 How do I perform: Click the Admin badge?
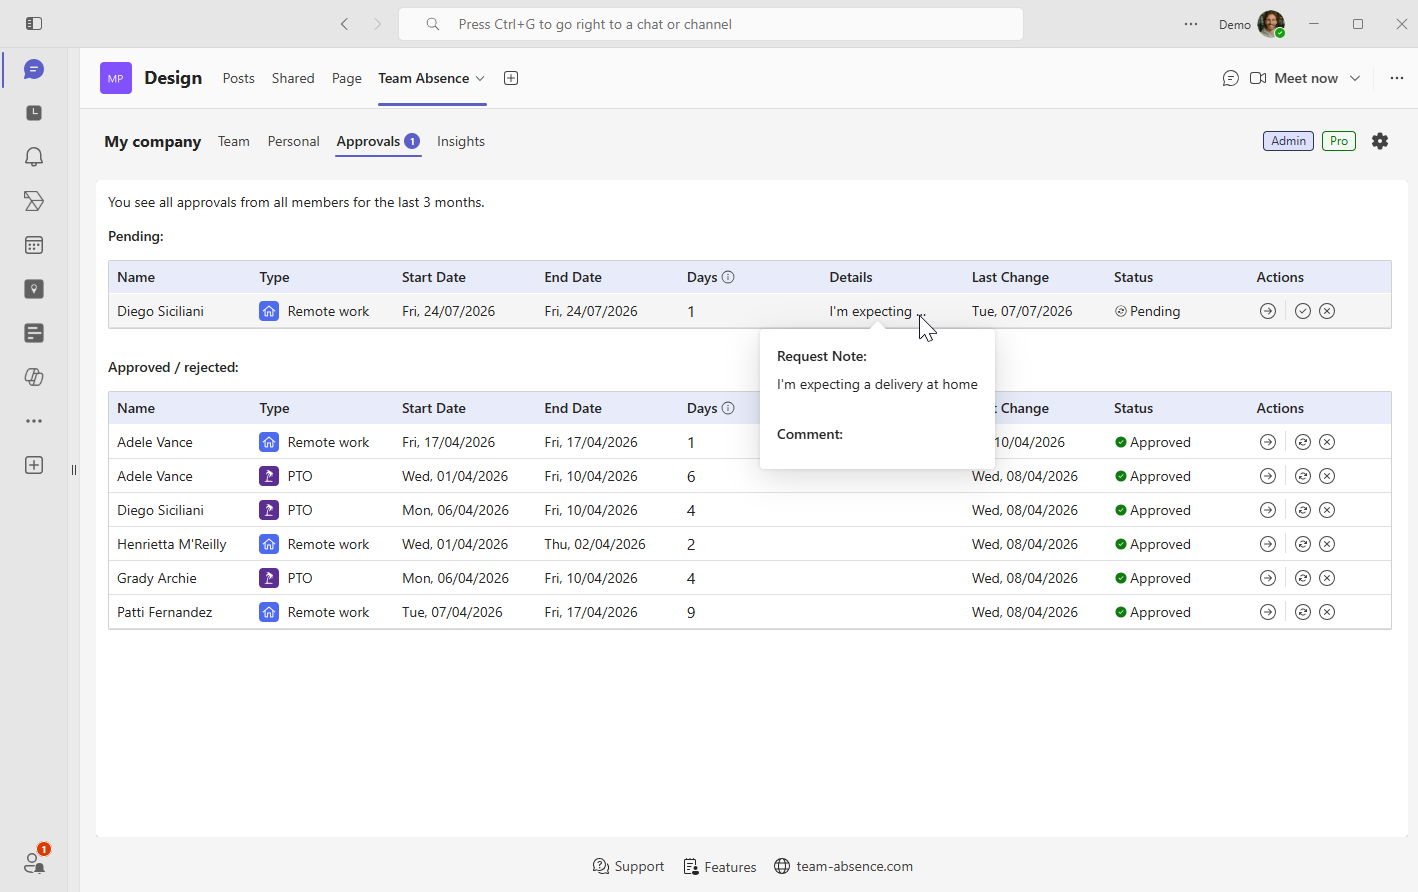(x=1288, y=141)
